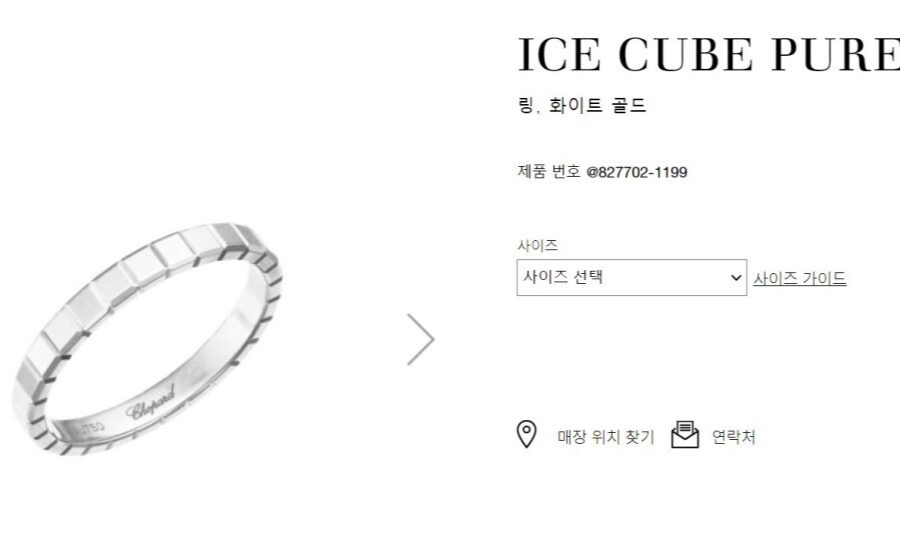
Task: Click the ICE CUBE PURE product title
Action: click(708, 55)
